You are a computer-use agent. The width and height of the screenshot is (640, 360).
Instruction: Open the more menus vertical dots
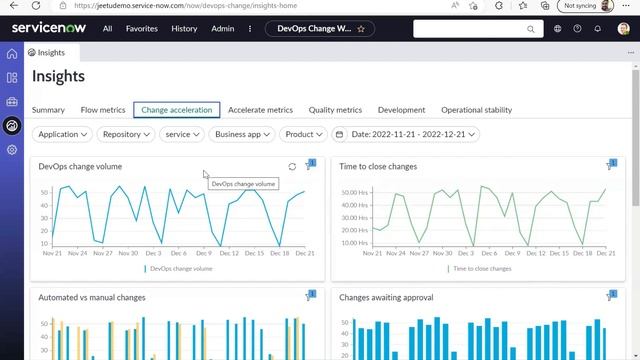point(250,29)
